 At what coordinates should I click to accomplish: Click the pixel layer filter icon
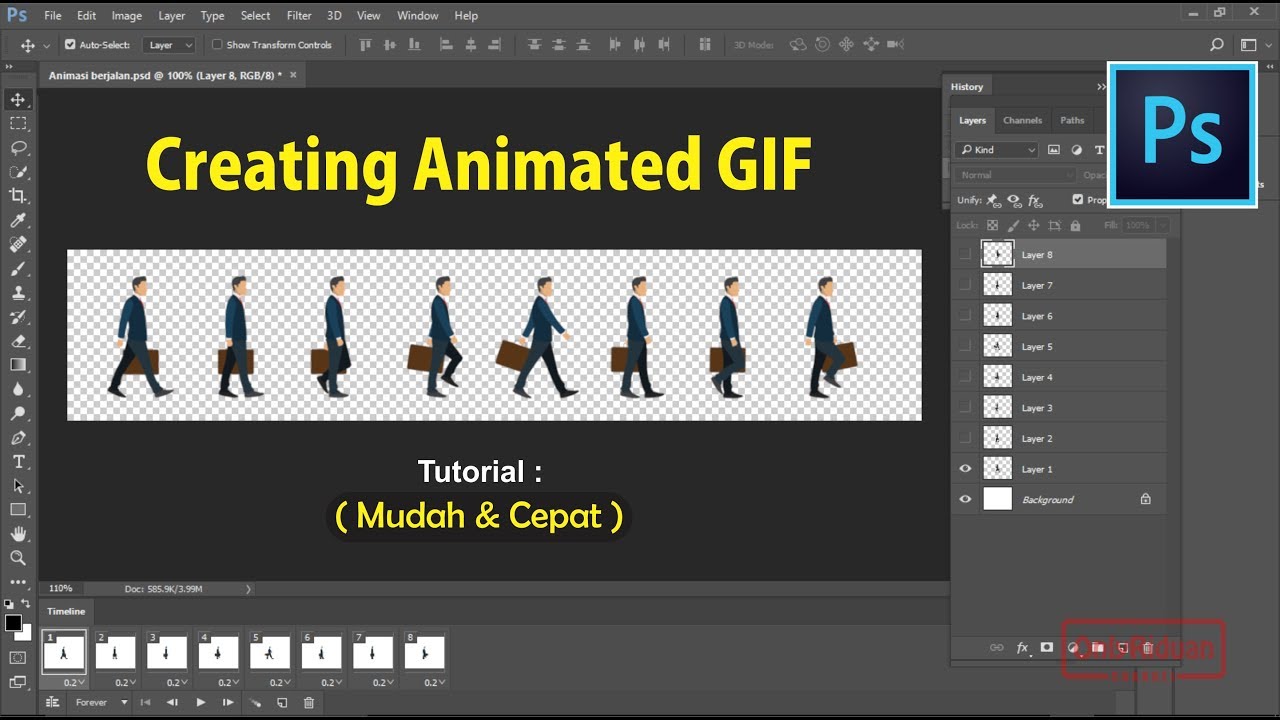tap(1054, 150)
